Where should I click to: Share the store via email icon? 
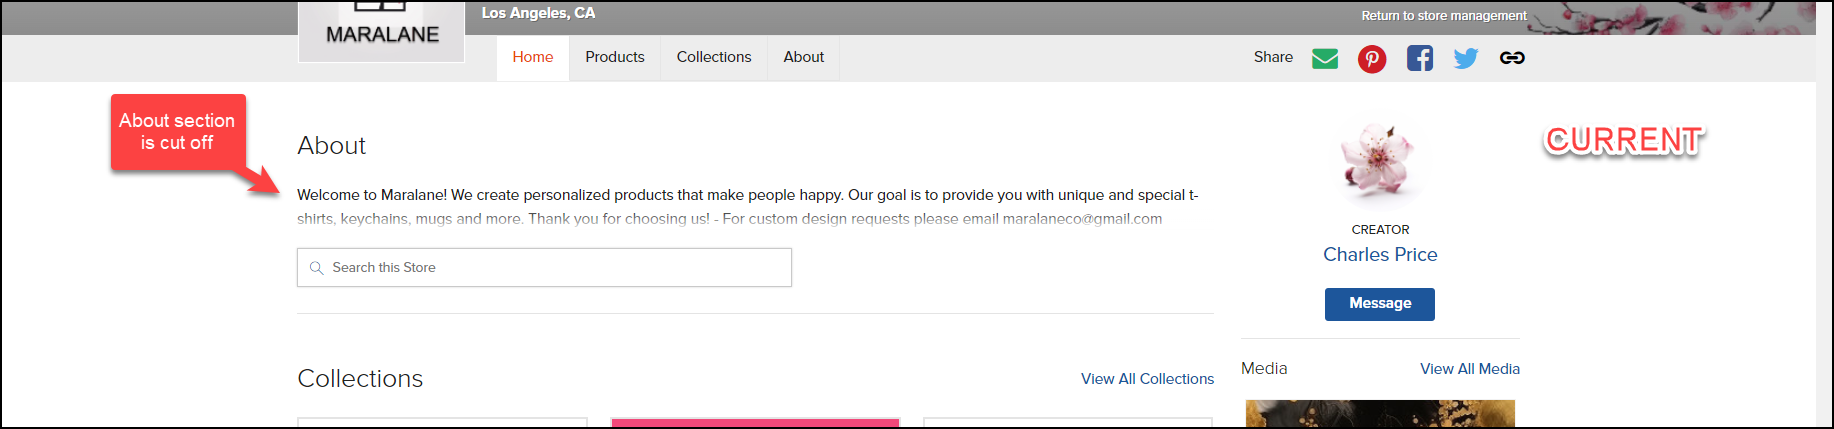click(x=1325, y=58)
